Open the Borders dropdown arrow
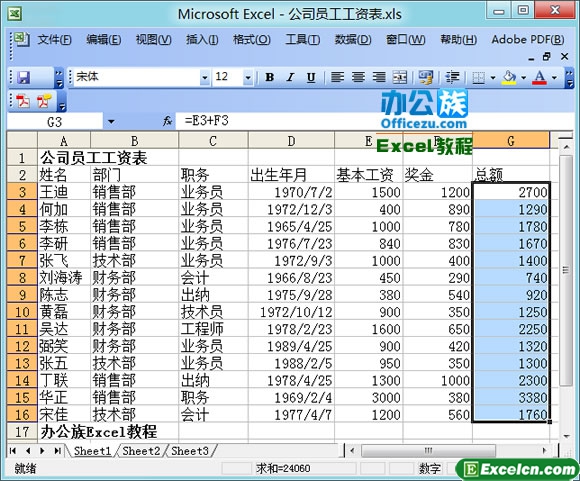 [493, 78]
